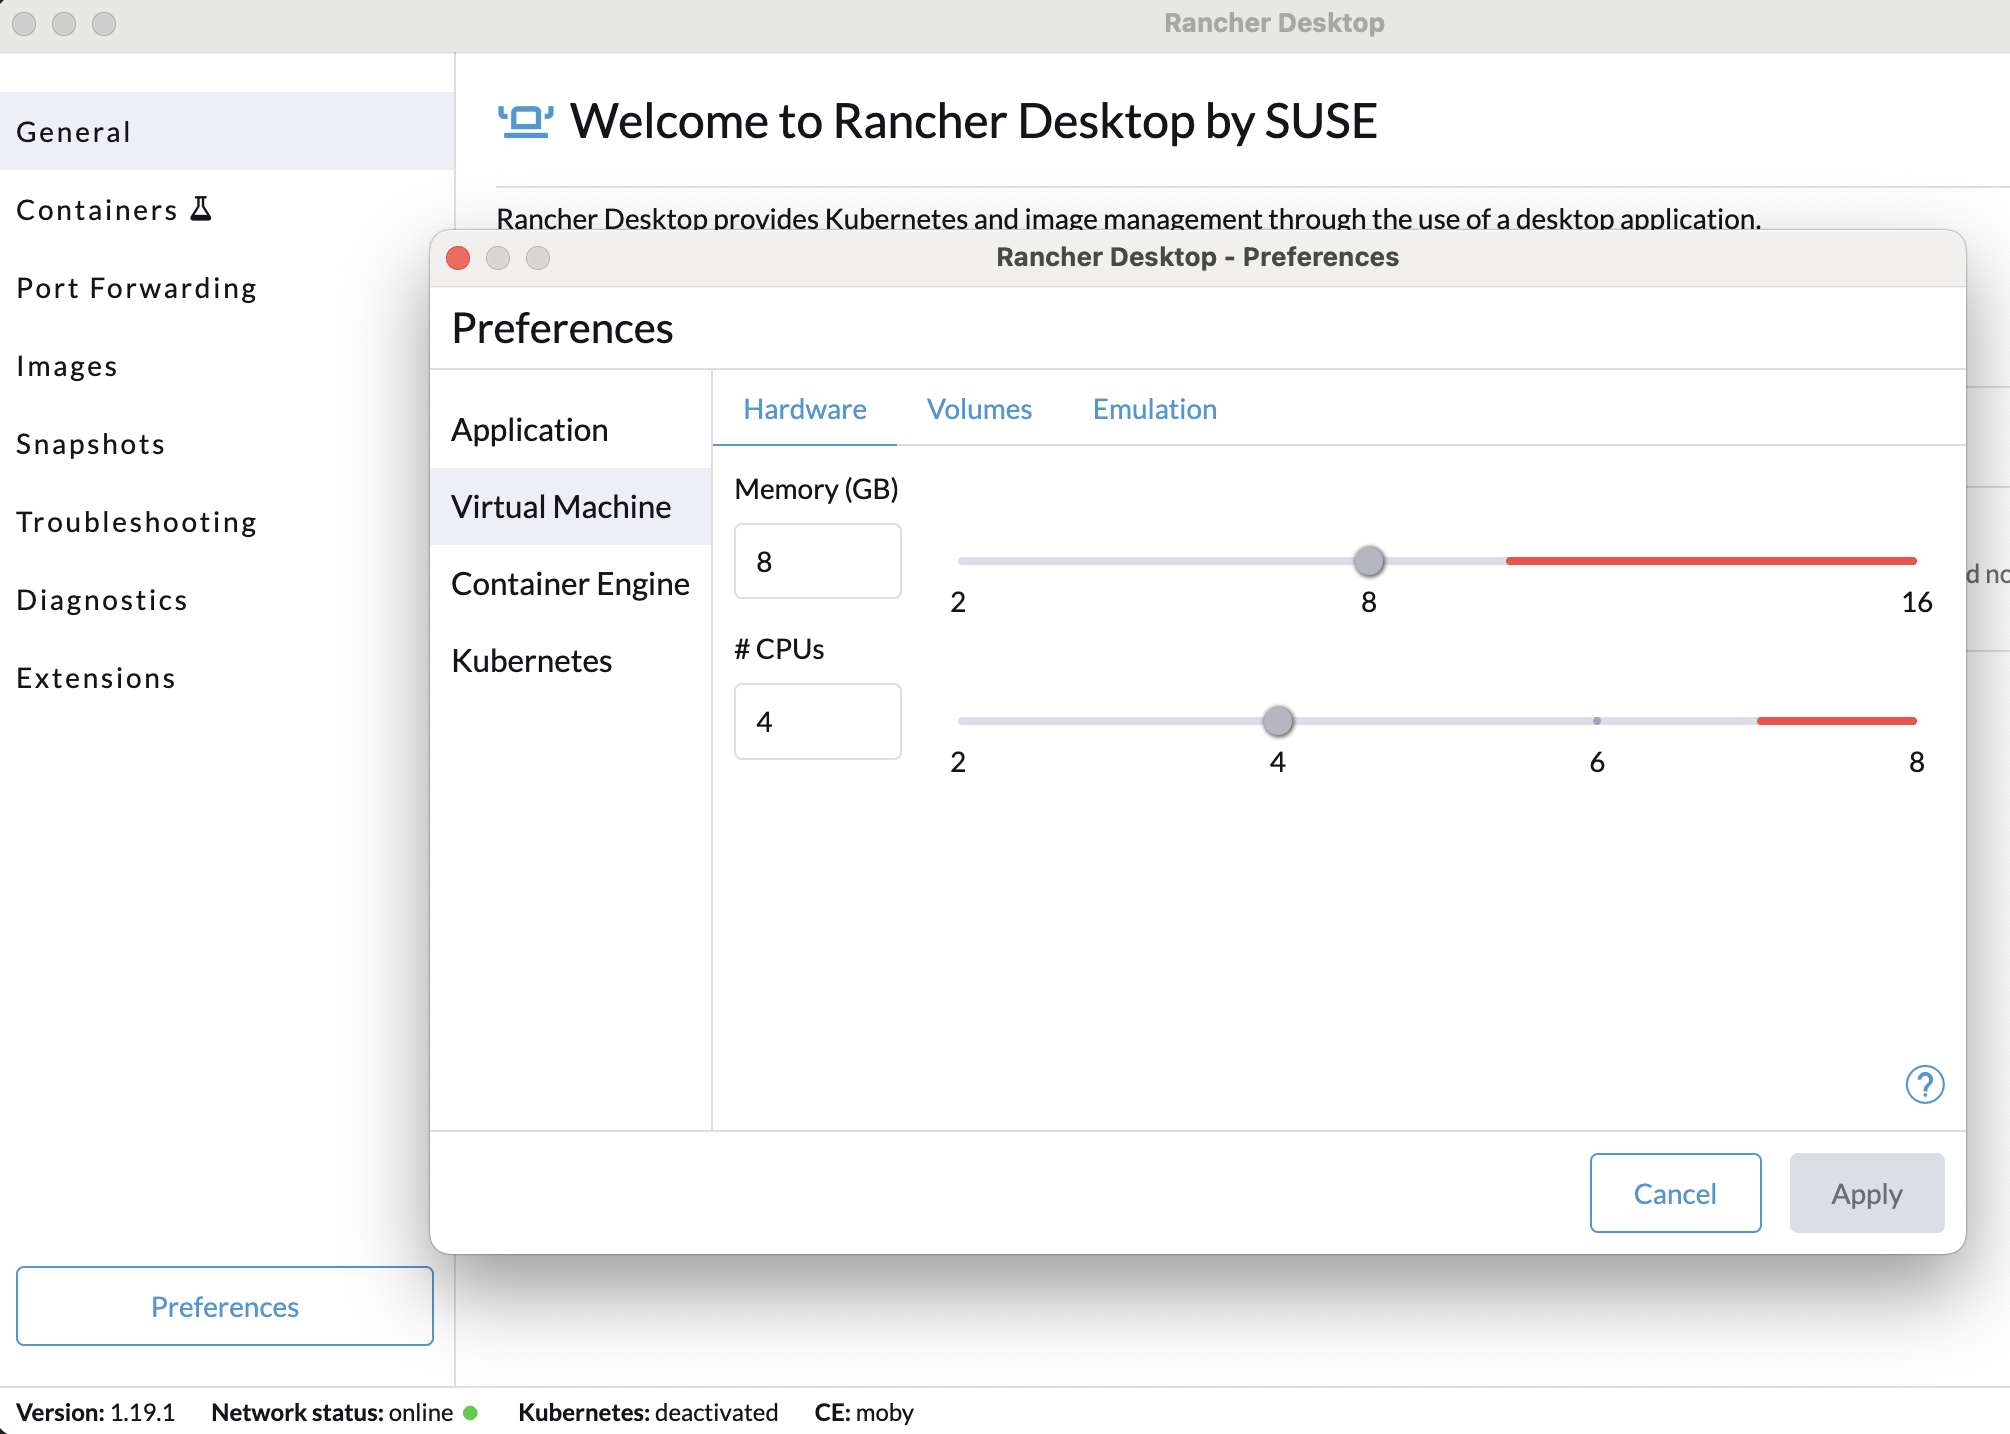Navigate to Troubleshooting in main sidebar

click(137, 522)
